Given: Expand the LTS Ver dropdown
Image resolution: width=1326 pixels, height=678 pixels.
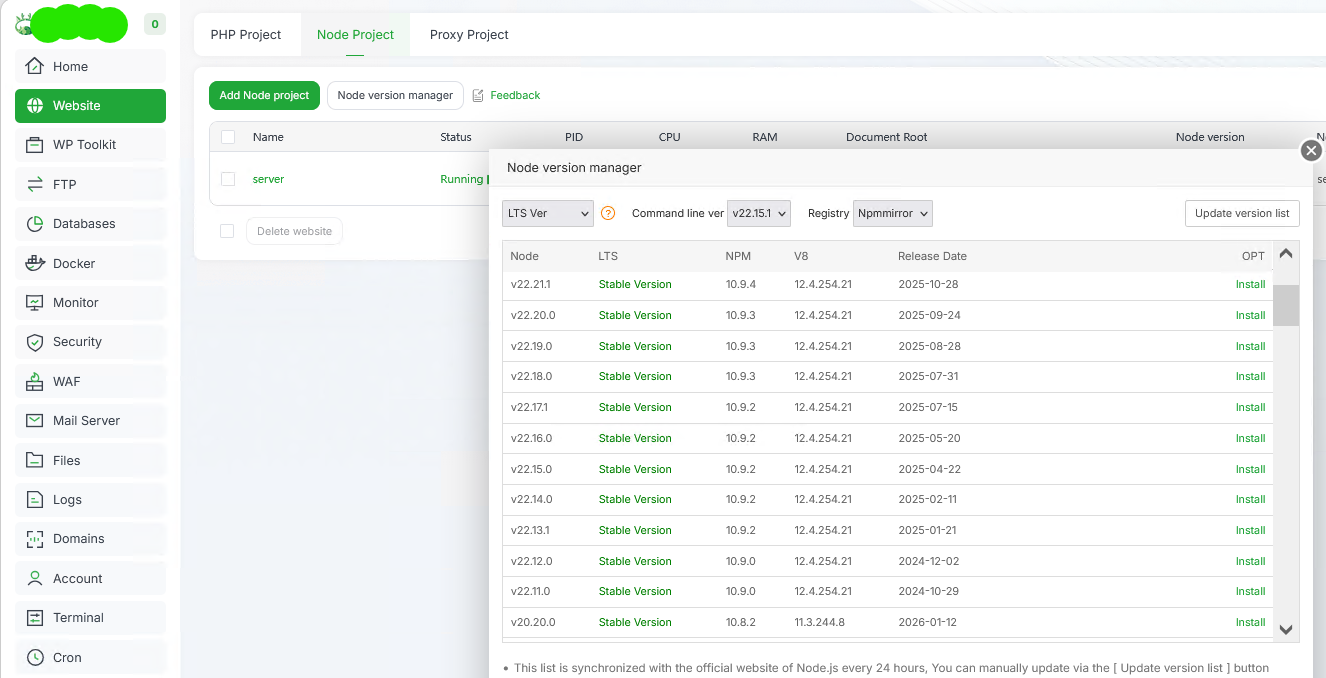Looking at the screenshot, I should 547,213.
